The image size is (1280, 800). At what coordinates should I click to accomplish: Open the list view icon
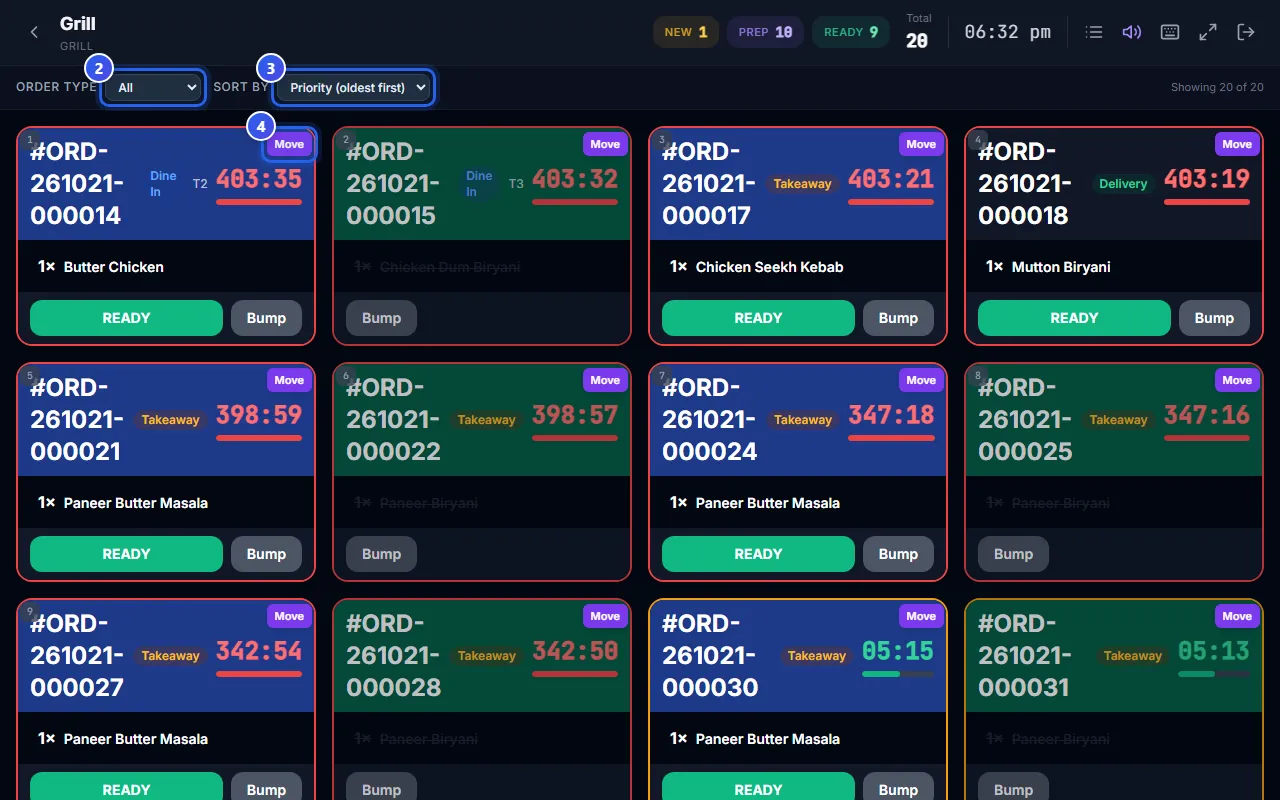click(1094, 32)
